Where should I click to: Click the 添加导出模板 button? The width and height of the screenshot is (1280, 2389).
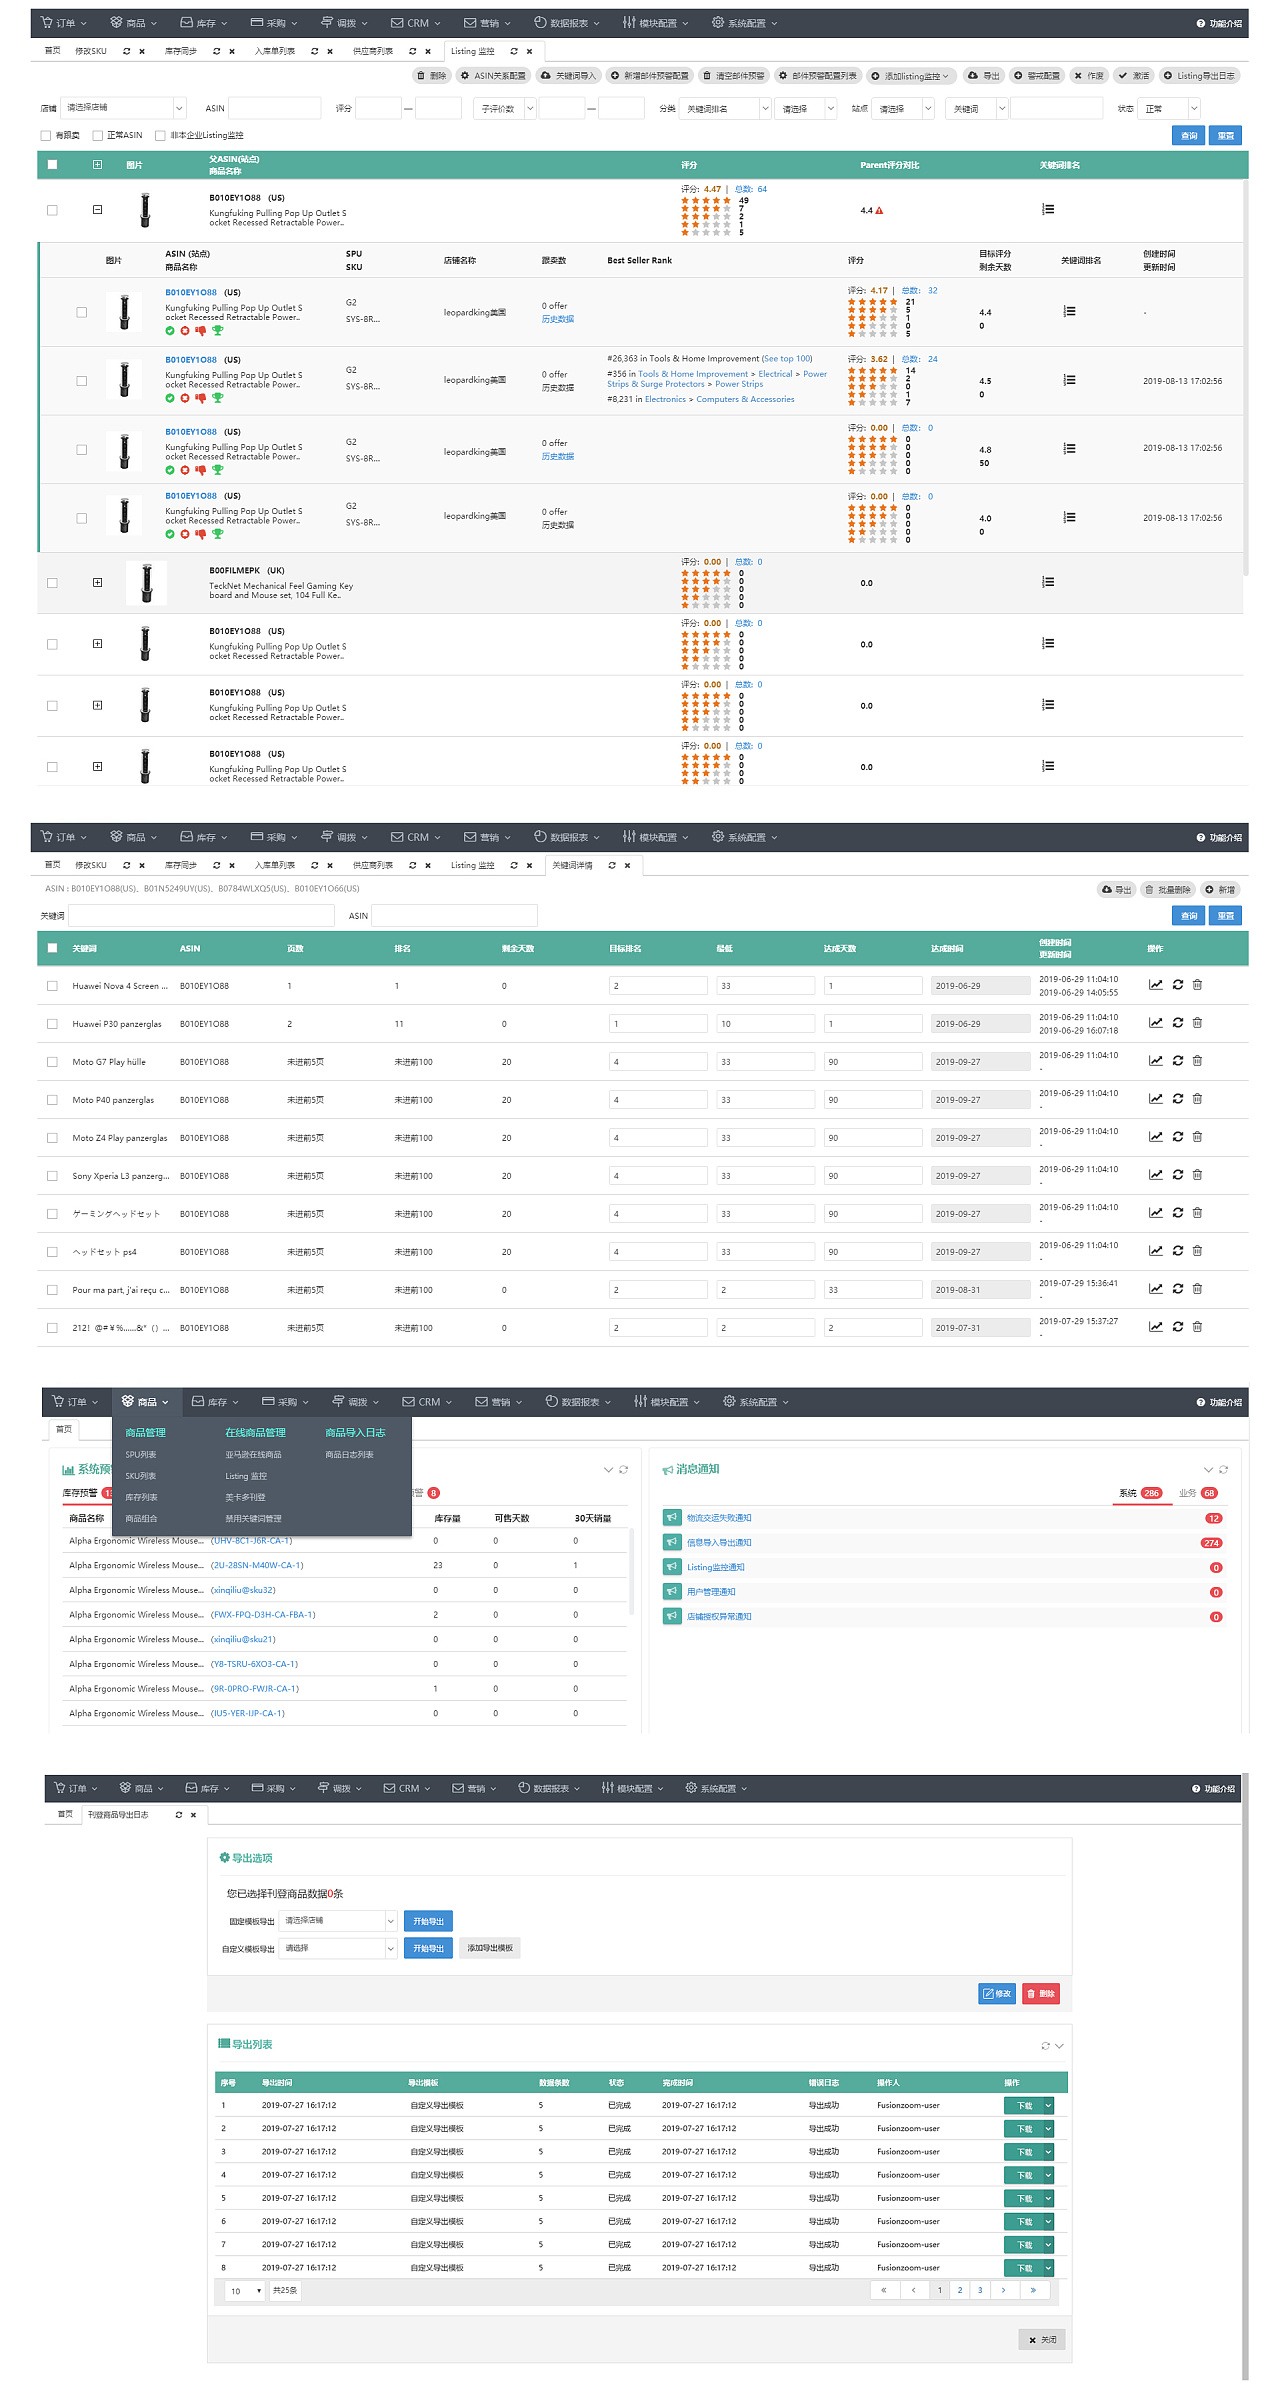tap(490, 1948)
